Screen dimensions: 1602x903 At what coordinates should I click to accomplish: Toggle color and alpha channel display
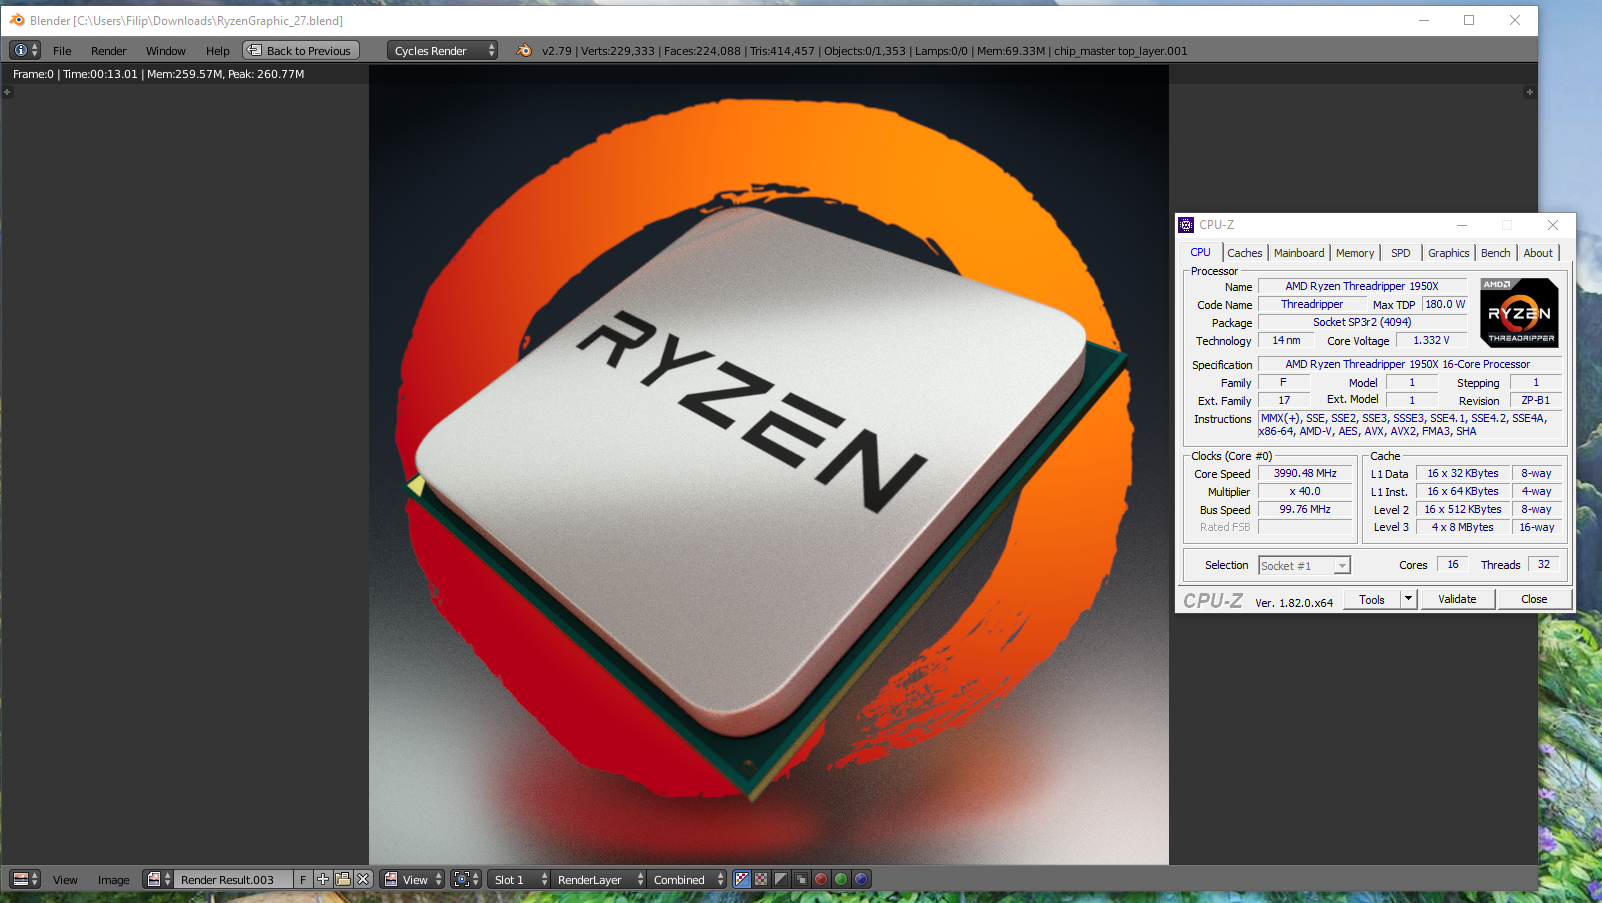pos(741,879)
